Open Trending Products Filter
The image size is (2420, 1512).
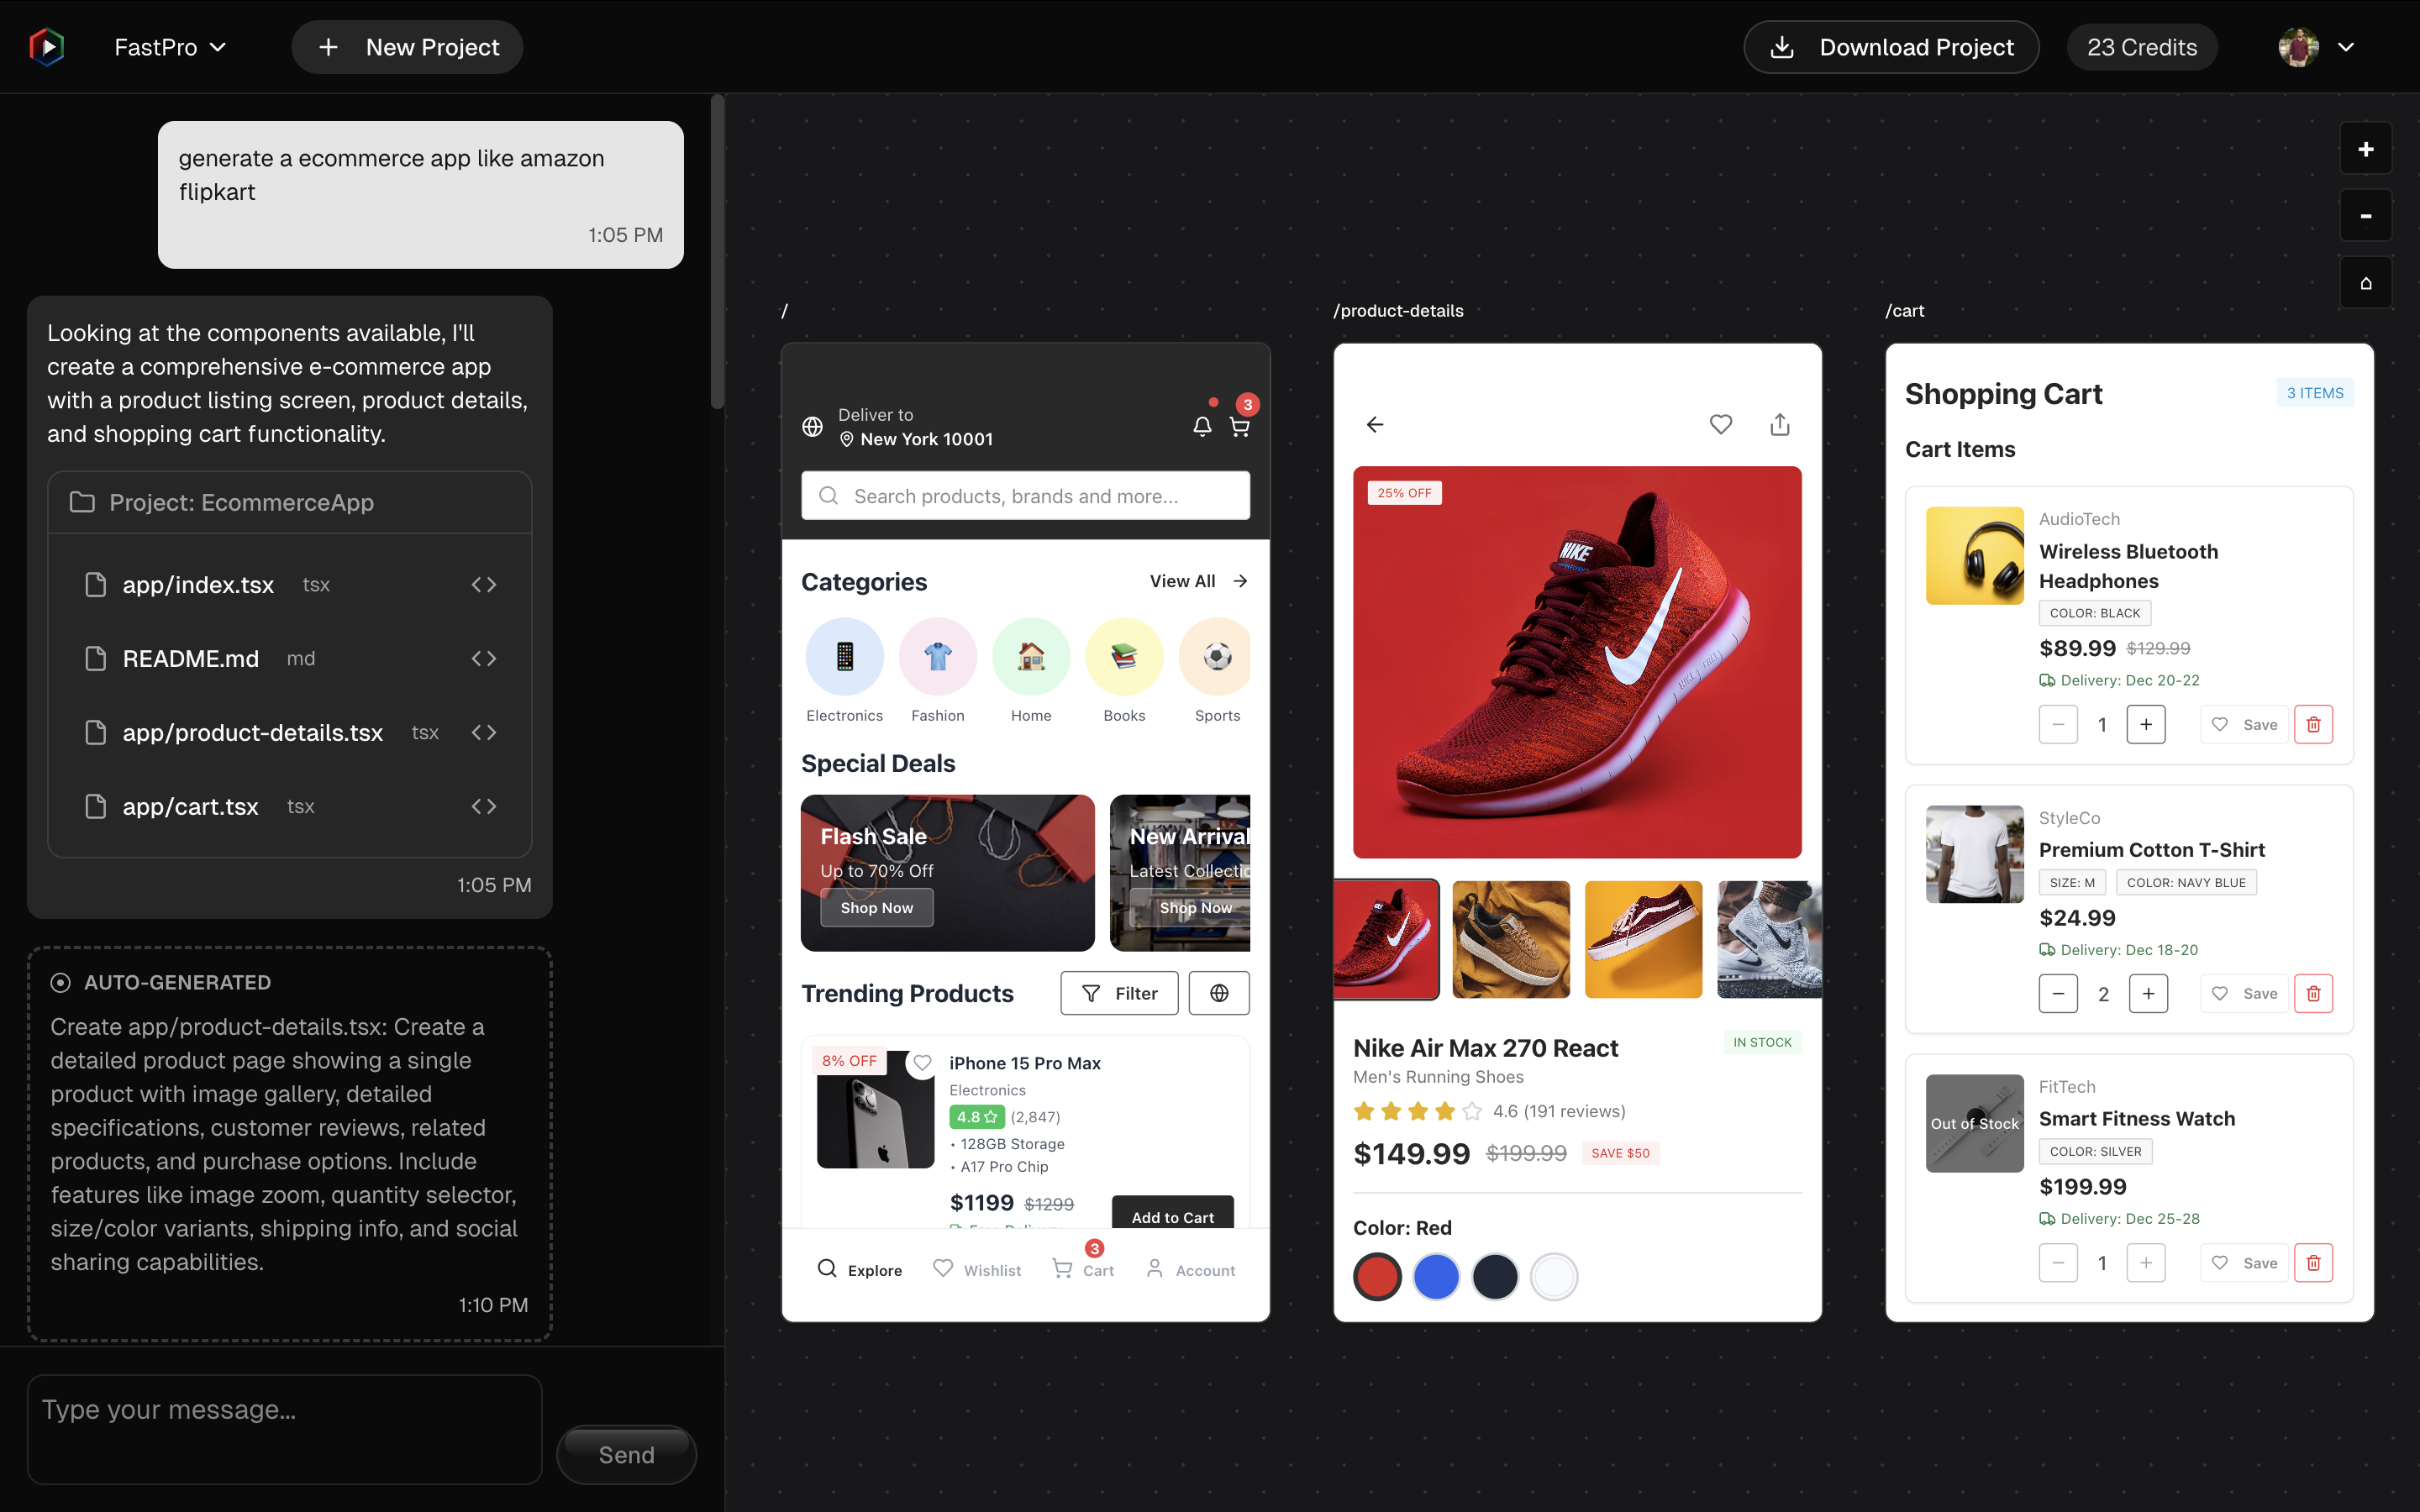1119,993
